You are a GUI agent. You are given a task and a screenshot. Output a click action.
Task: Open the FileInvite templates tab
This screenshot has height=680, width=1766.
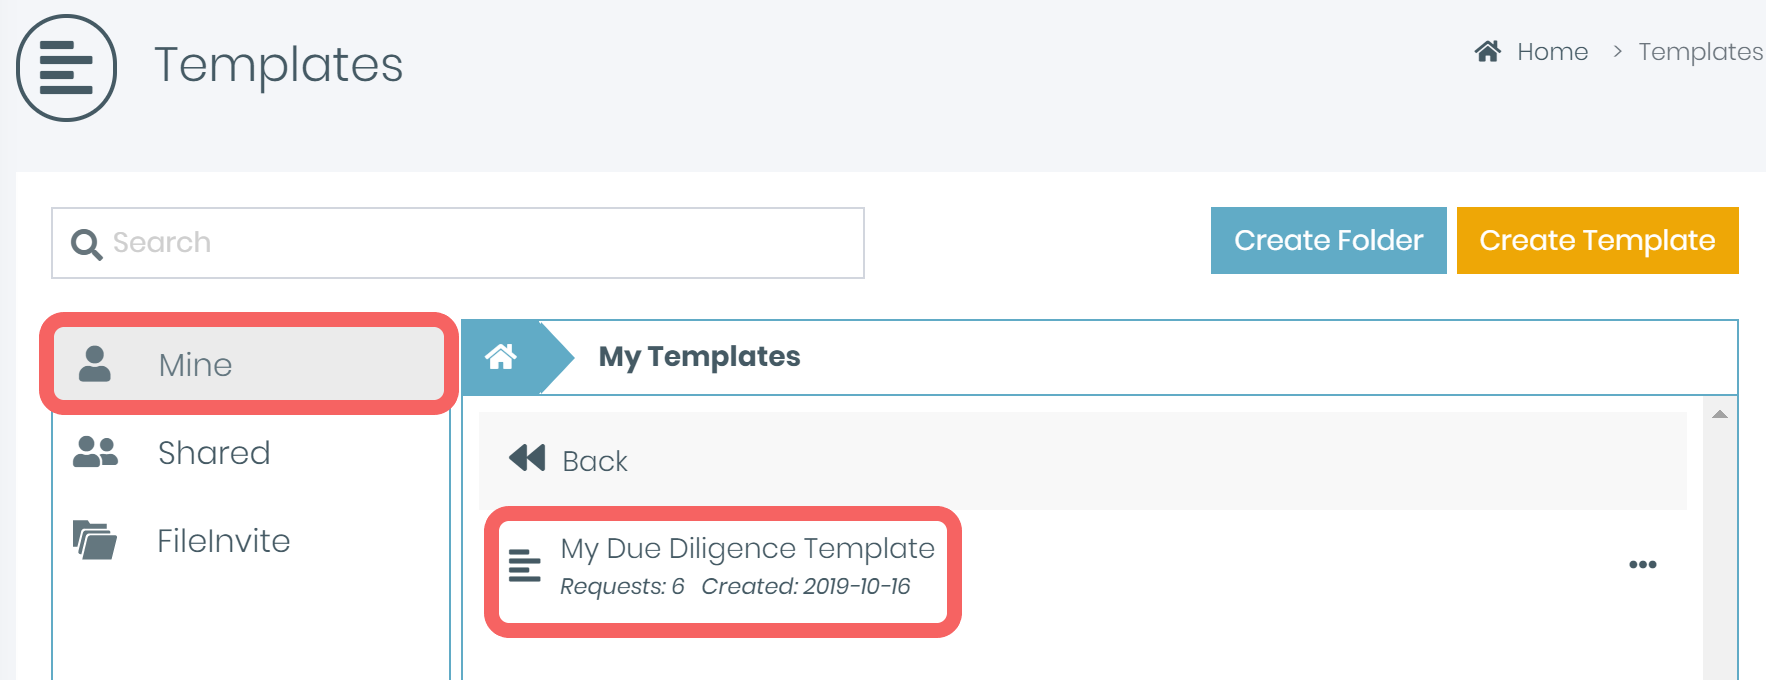223,541
